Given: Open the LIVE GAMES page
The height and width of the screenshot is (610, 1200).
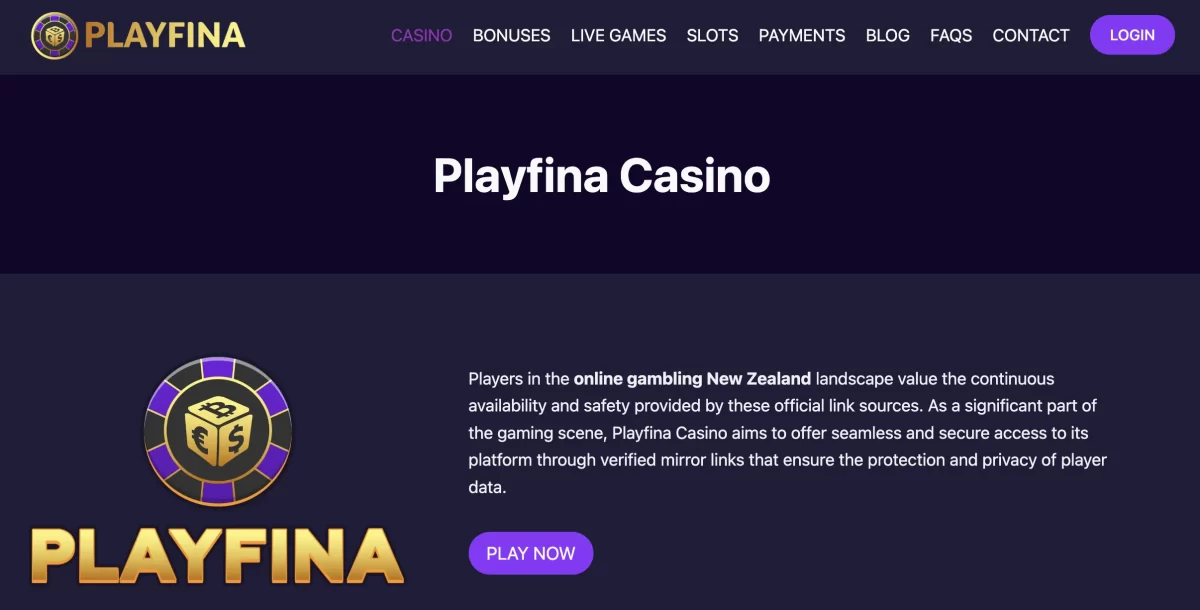Looking at the screenshot, I should pos(618,35).
